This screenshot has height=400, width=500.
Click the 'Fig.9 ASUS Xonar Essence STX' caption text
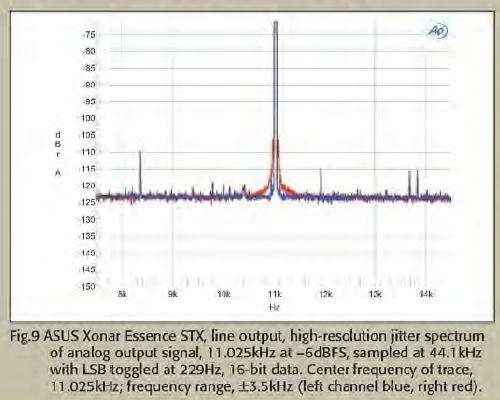coord(107,336)
